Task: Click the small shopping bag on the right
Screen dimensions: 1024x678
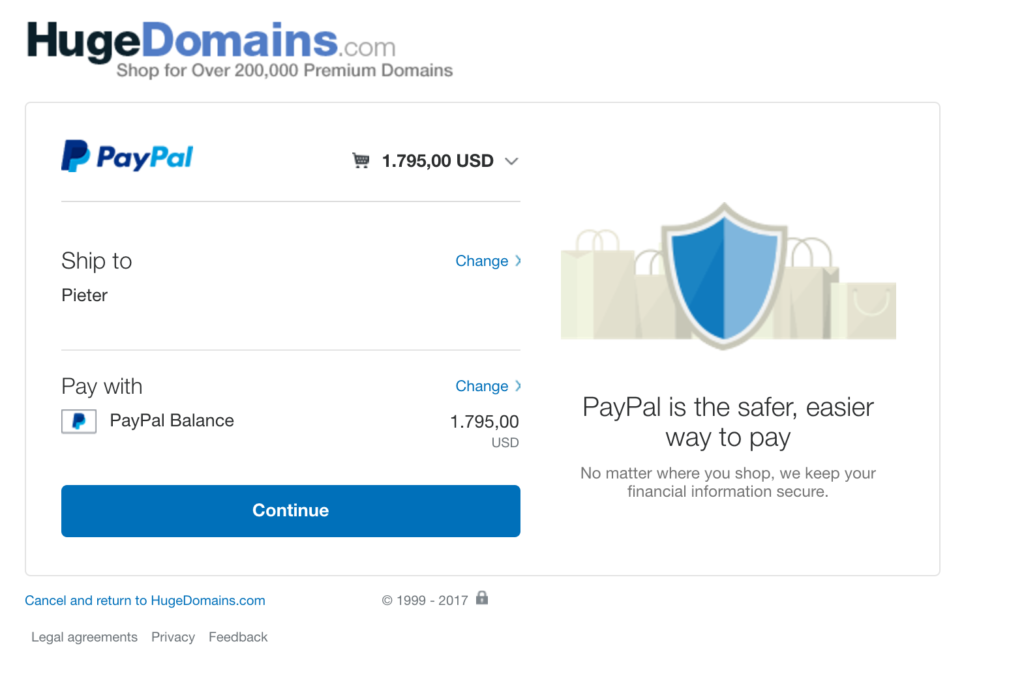Action: (871, 310)
